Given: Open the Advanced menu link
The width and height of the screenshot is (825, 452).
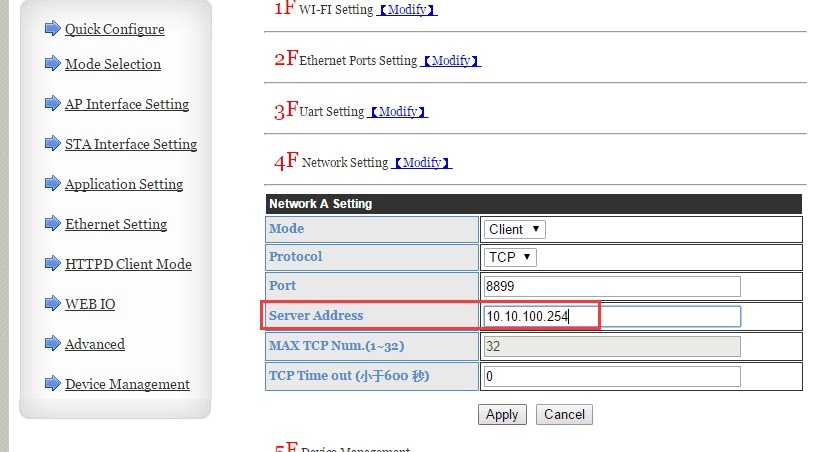Looking at the screenshot, I should [95, 344].
